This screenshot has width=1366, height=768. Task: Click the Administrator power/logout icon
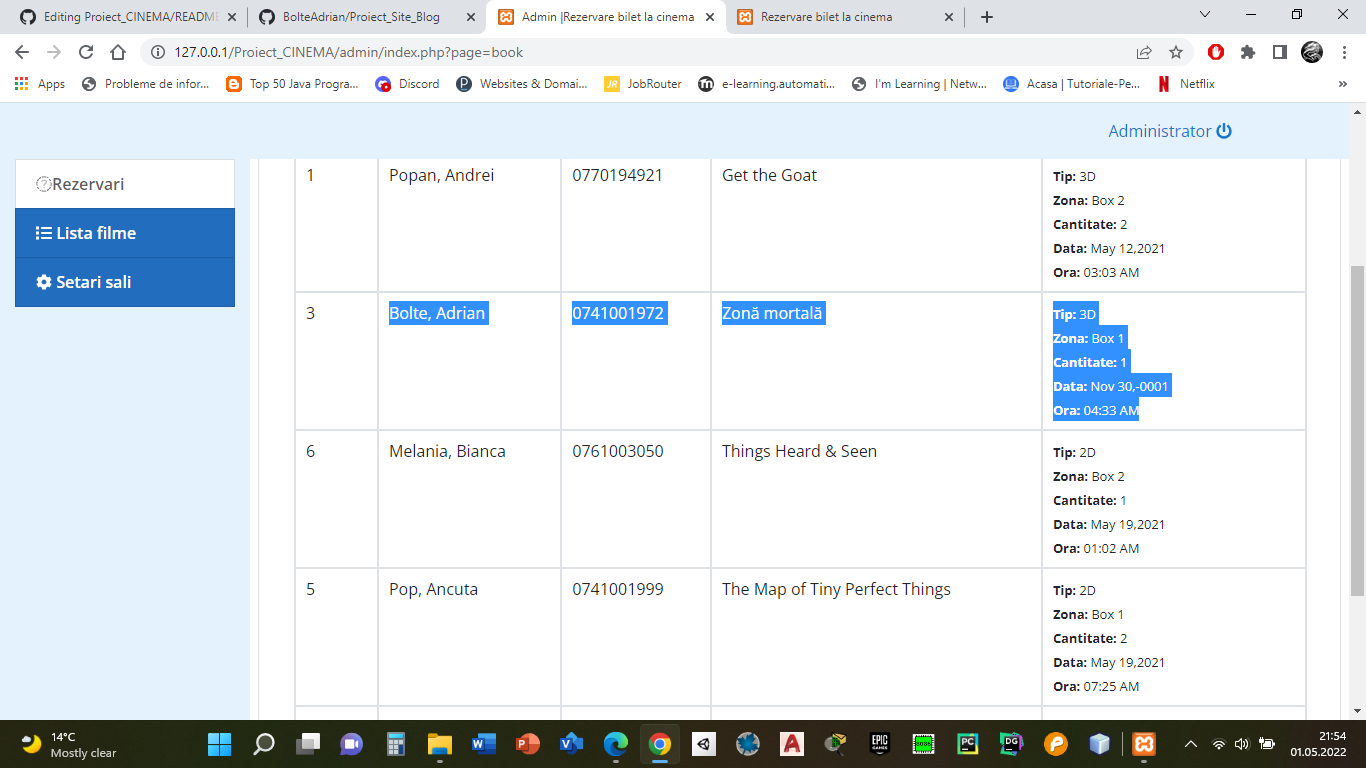click(1224, 131)
